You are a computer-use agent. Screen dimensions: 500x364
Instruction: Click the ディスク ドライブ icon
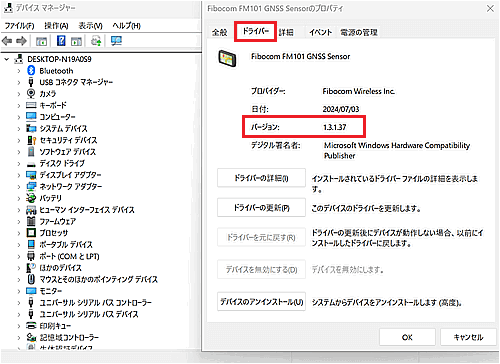point(31,164)
